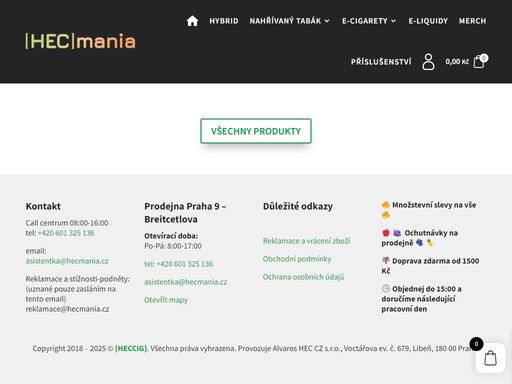Open the user account icon
Image resolution: width=512 pixels, height=384 pixels.
tap(428, 62)
